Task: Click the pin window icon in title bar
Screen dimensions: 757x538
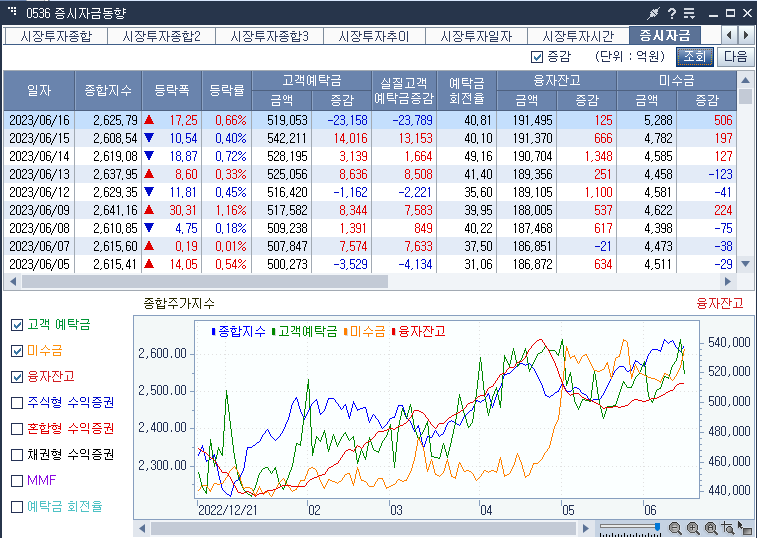Action: point(654,13)
